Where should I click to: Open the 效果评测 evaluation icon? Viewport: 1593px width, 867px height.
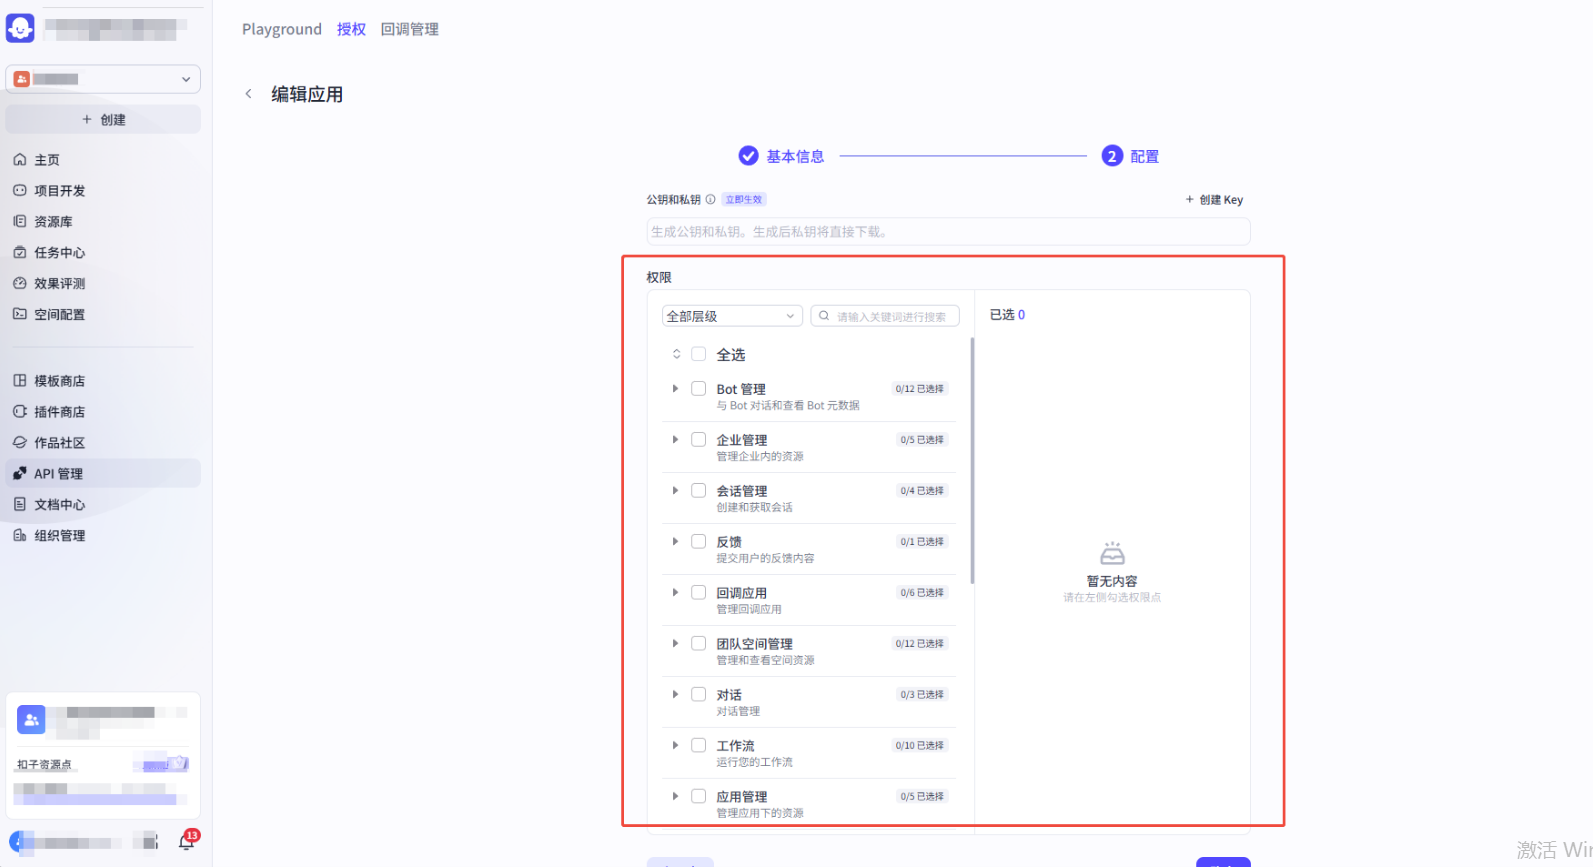point(20,284)
